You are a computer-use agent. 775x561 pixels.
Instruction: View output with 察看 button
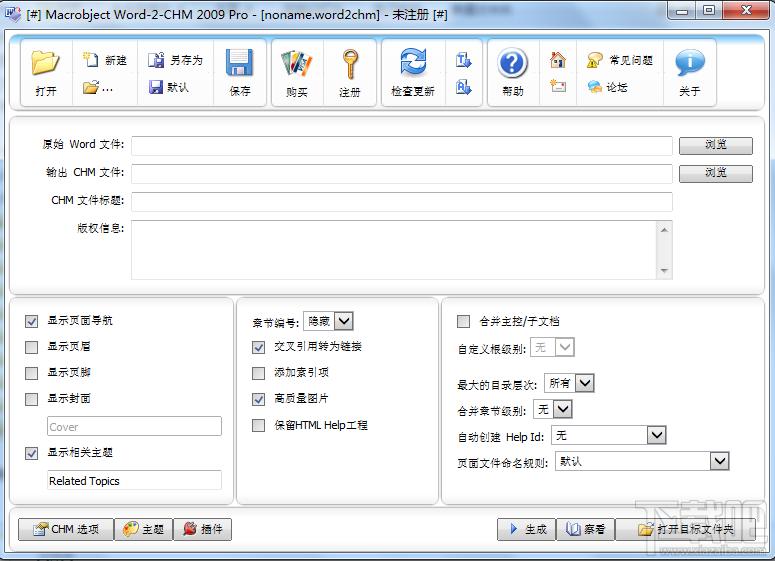click(586, 529)
